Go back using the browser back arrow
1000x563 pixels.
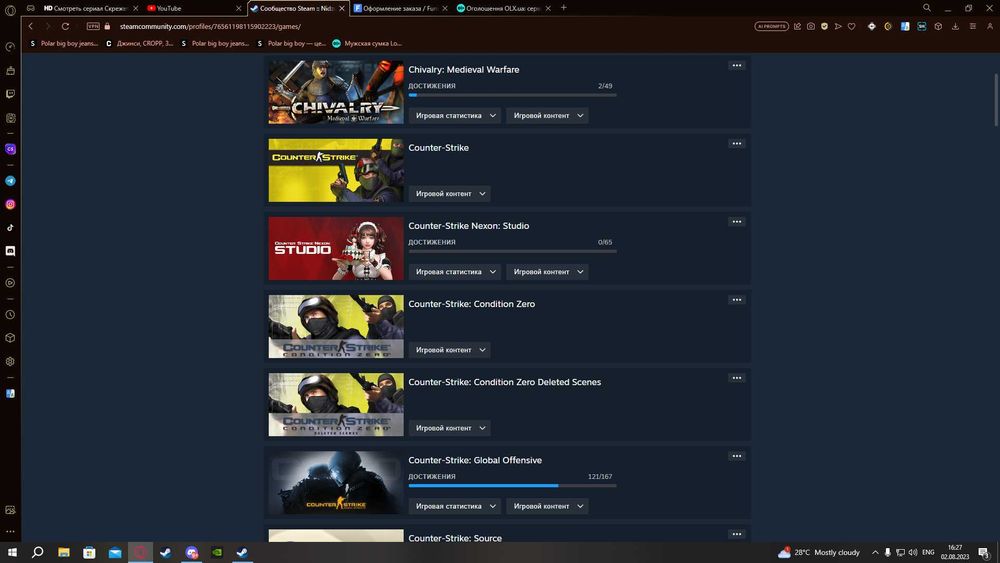pyautogui.click(x=31, y=26)
